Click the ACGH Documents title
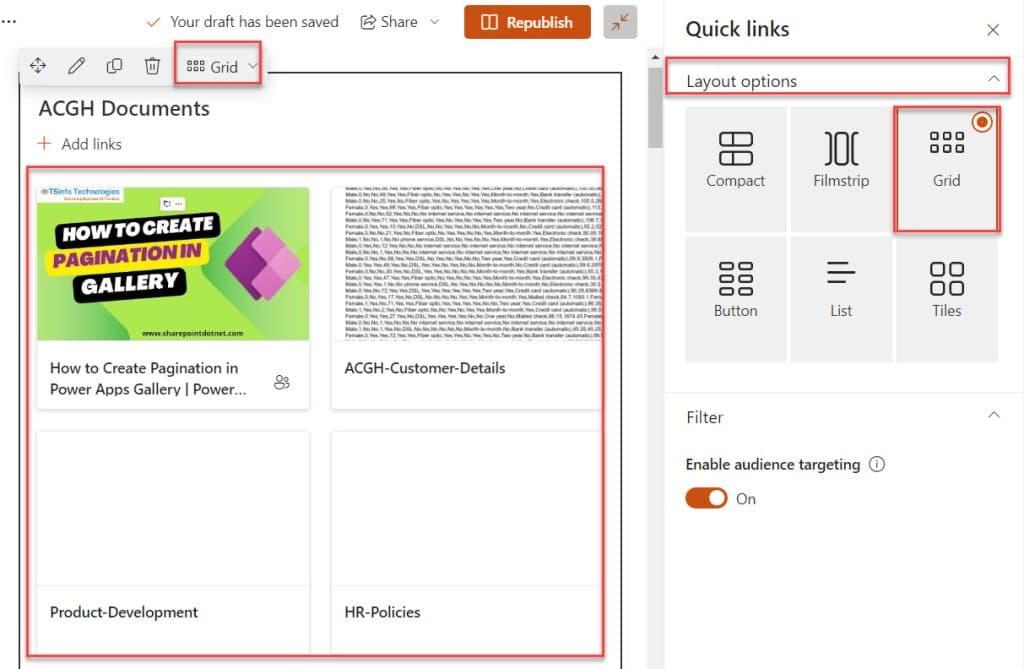The image size is (1024, 669). 124,108
